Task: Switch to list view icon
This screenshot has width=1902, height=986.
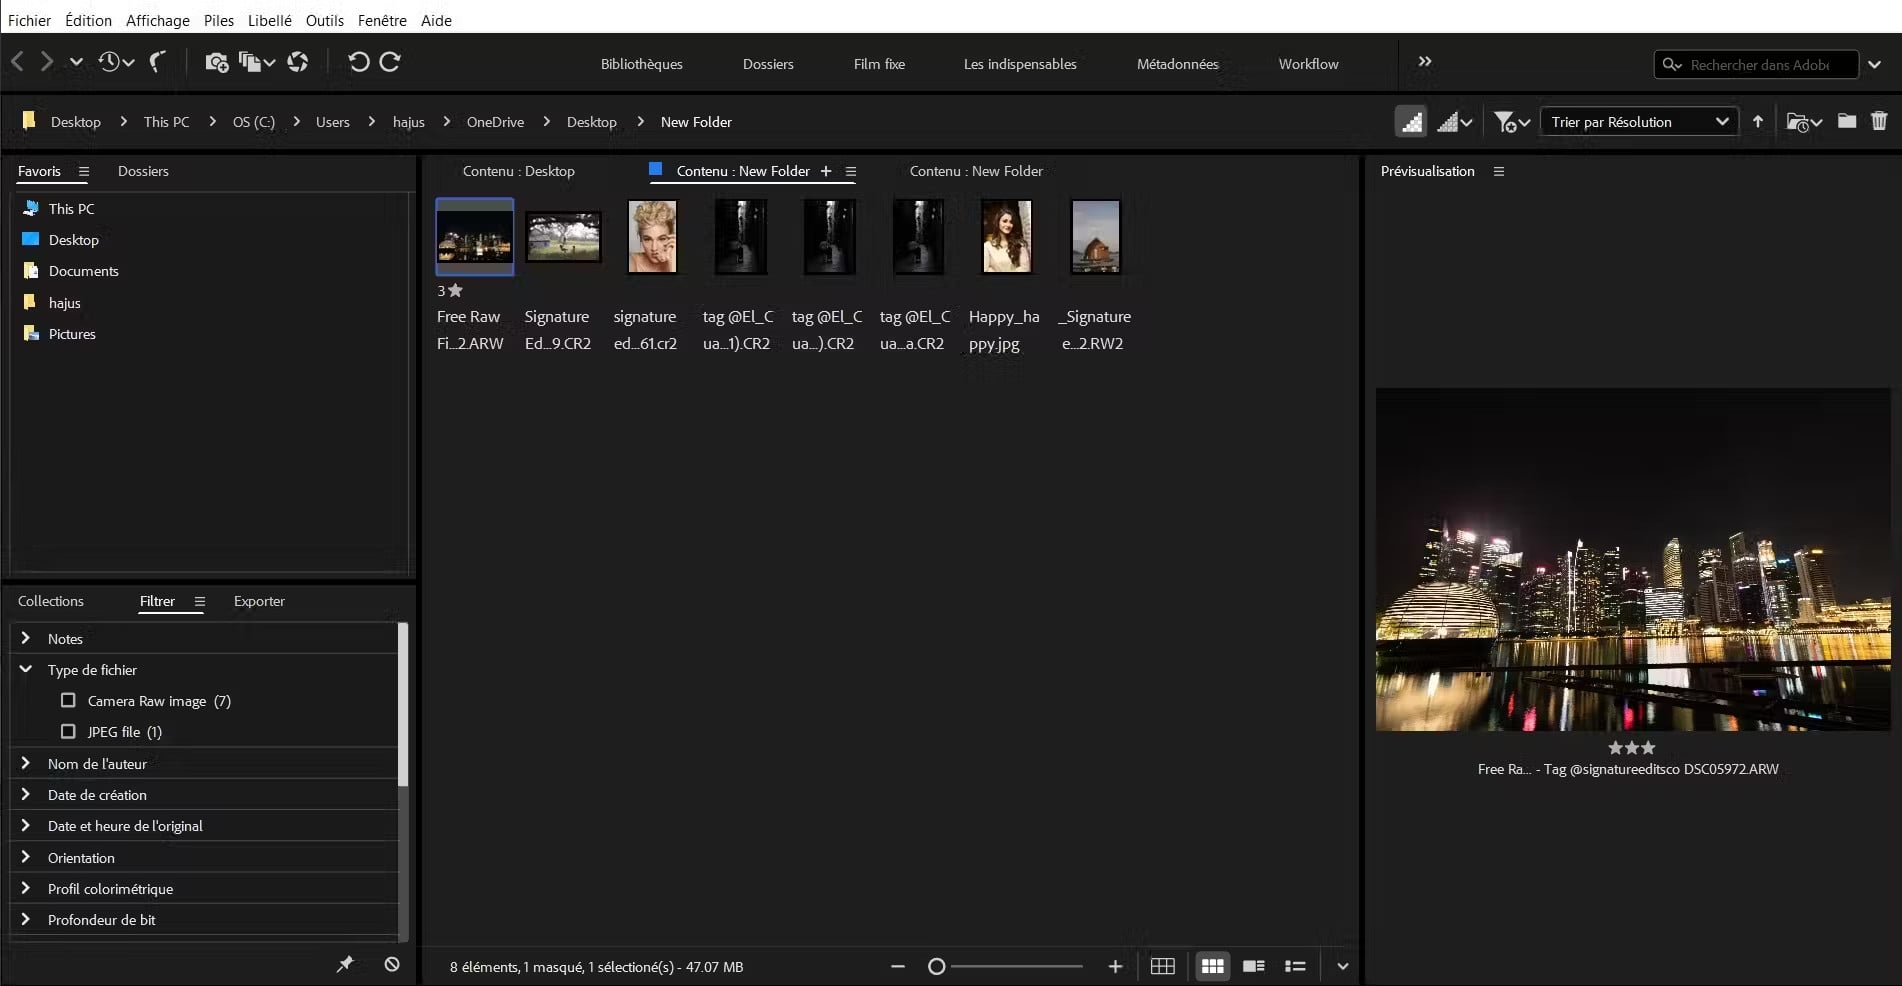Action: tap(1295, 966)
